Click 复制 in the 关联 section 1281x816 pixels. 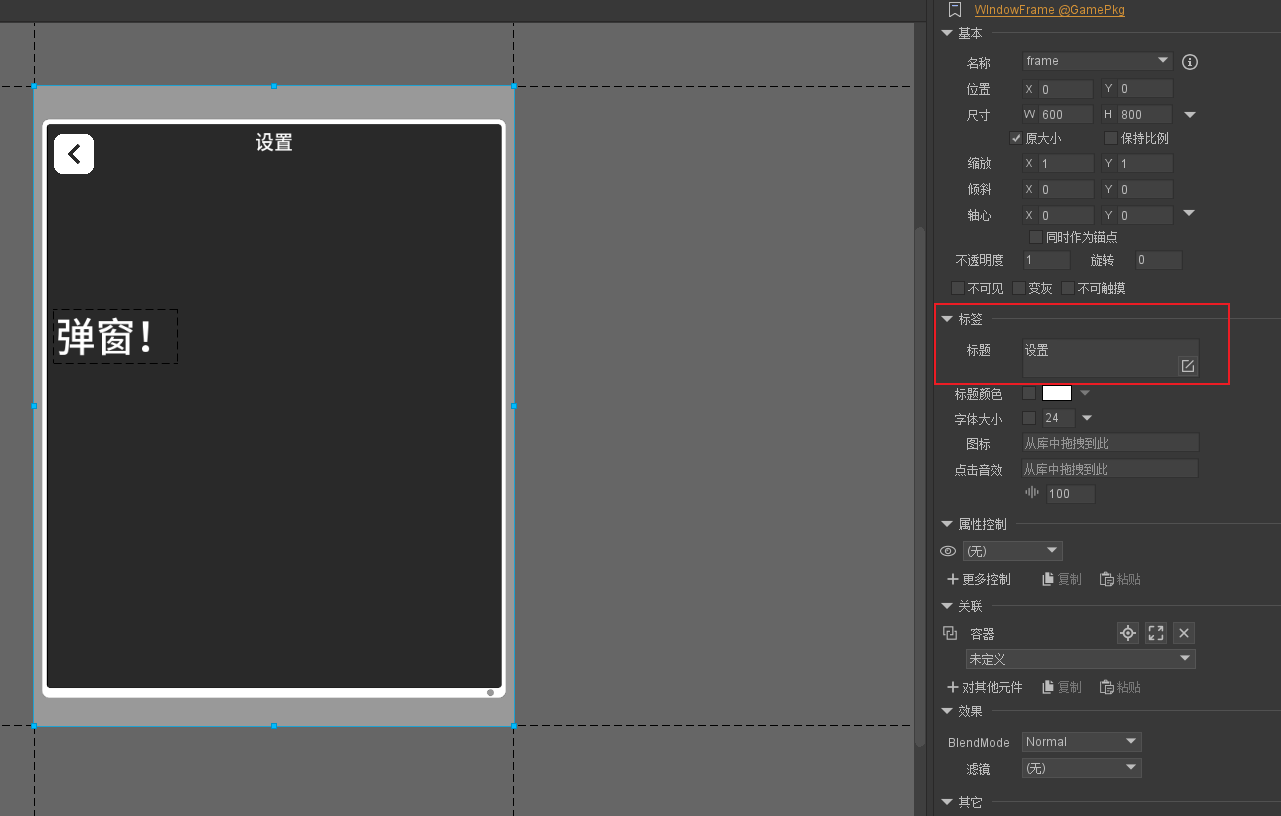[1062, 687]
